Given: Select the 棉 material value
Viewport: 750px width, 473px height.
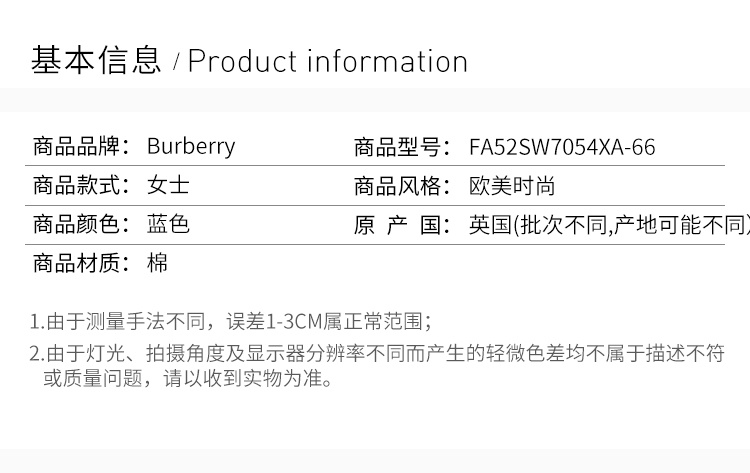Looking at the screenshot, I should pos(157,263).
